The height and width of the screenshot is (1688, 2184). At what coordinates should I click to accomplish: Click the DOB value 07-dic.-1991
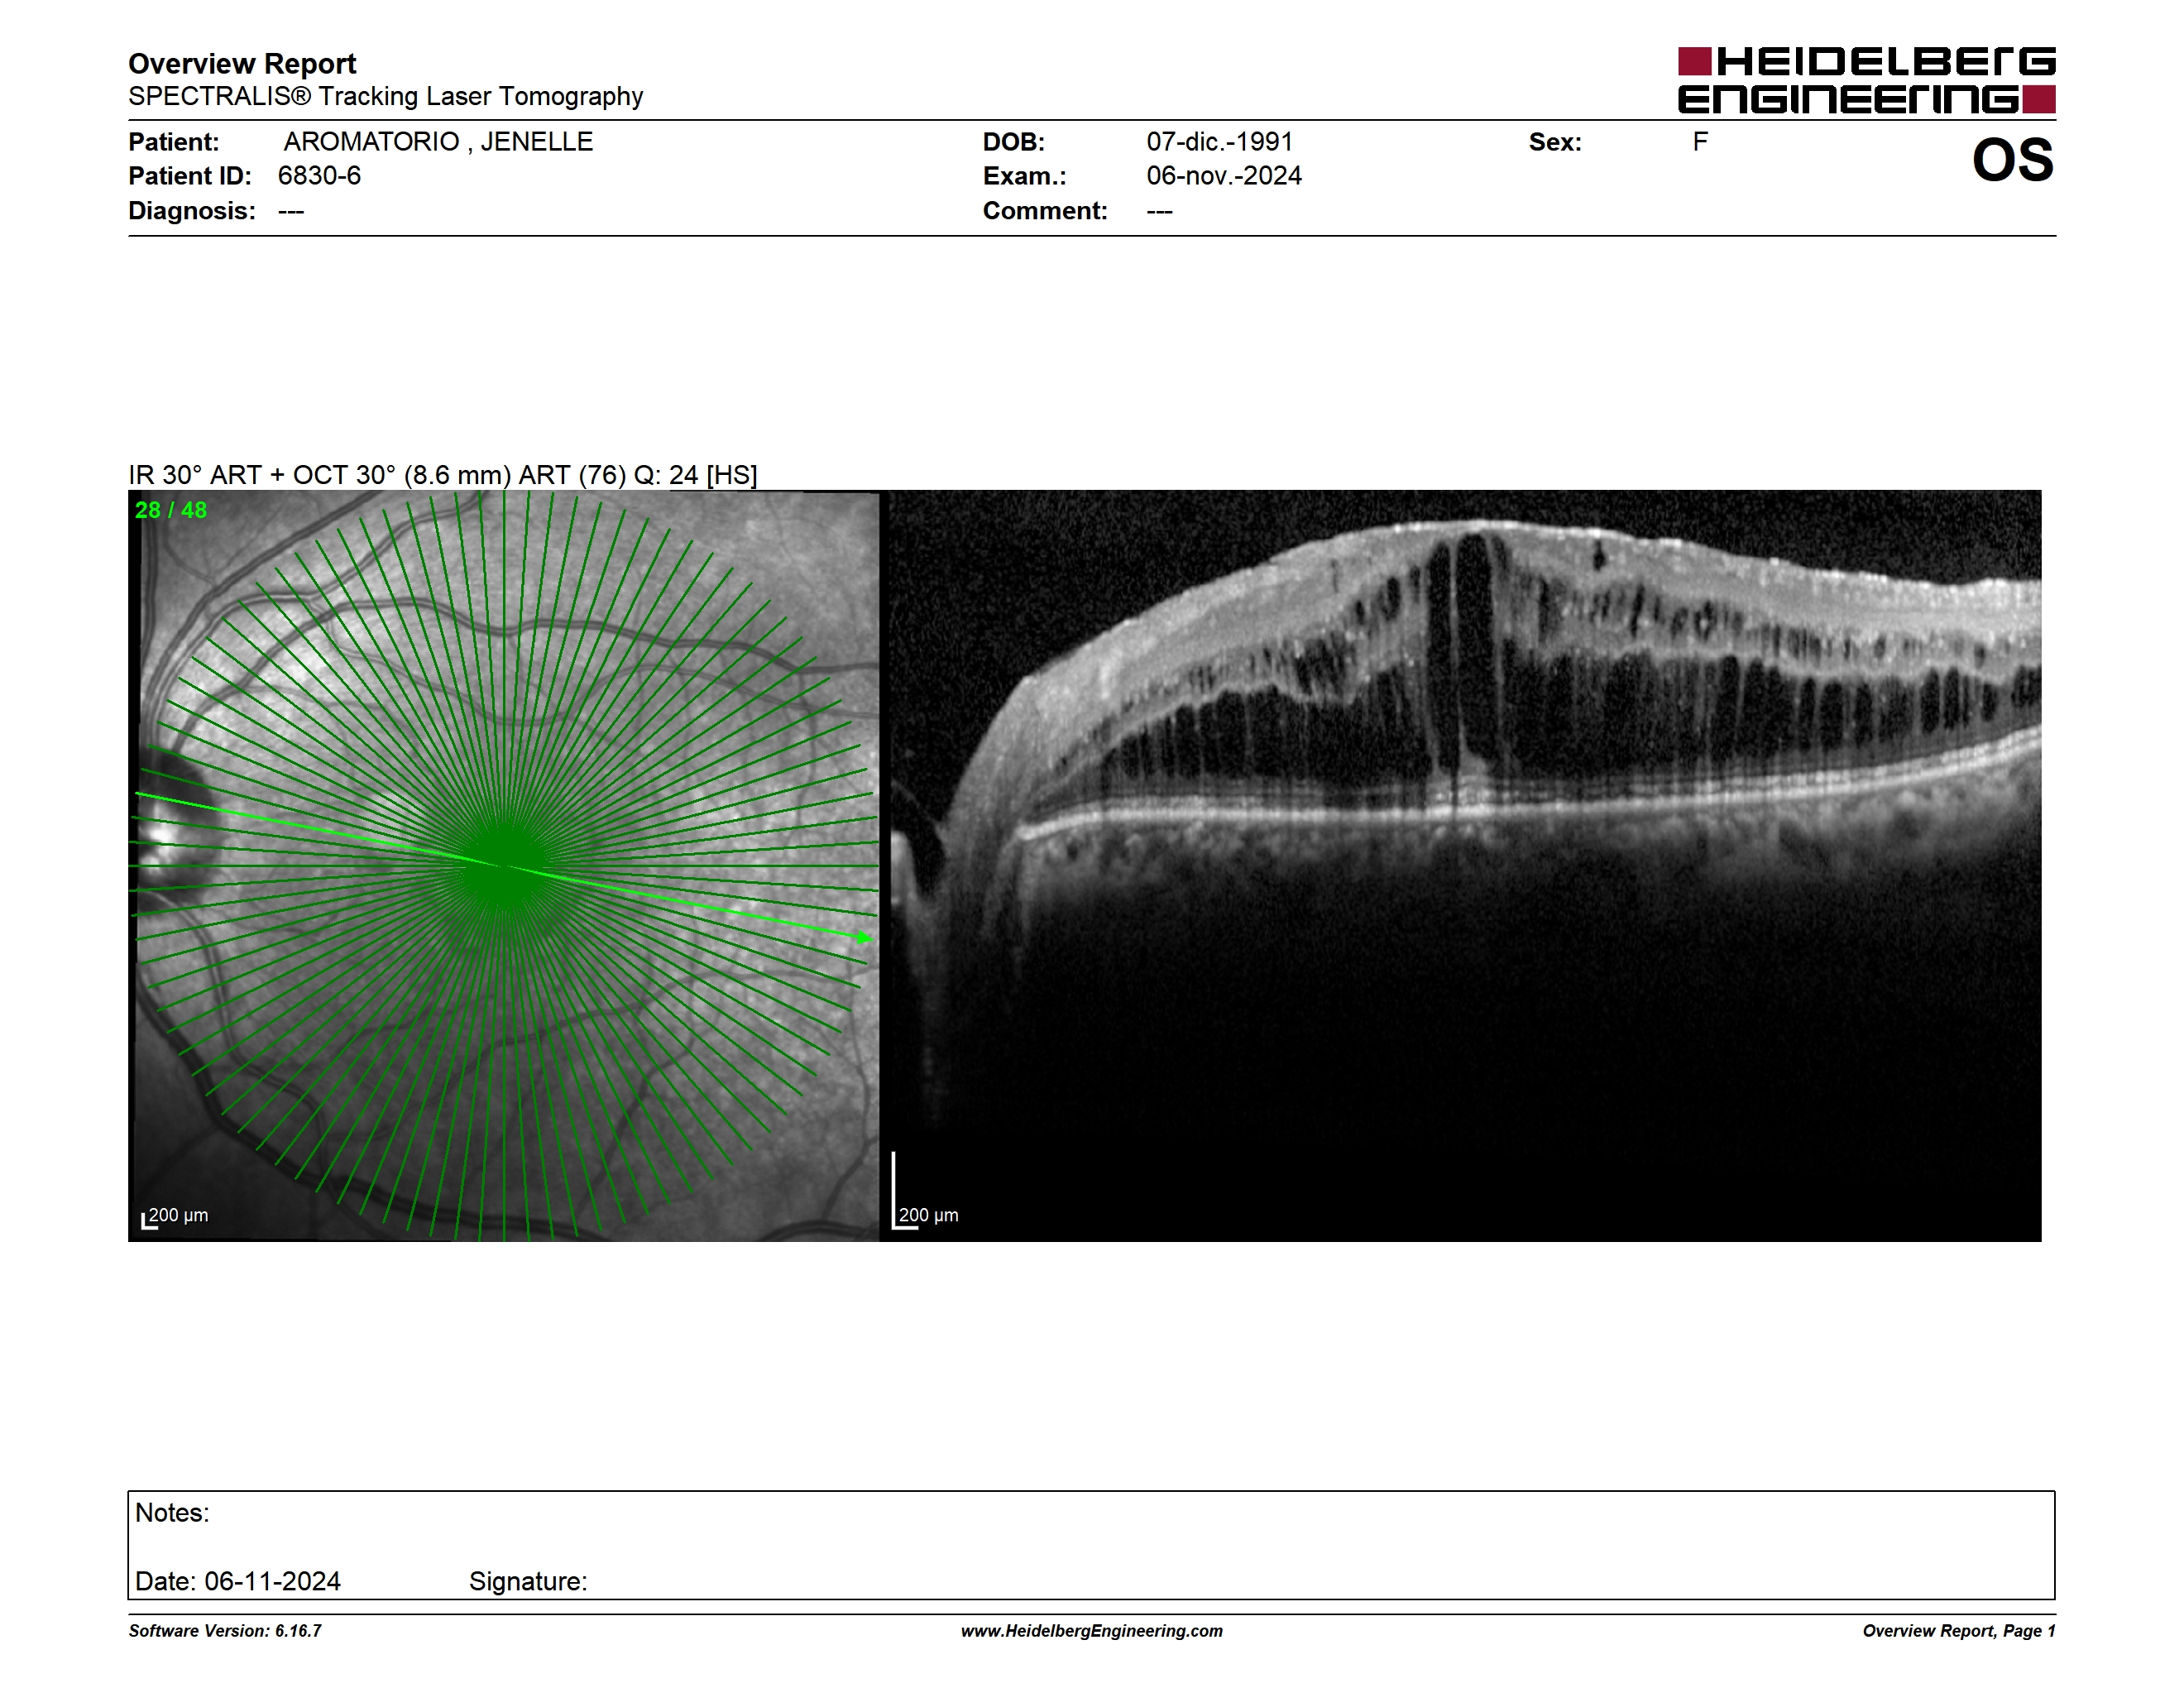coord(1220,142)
